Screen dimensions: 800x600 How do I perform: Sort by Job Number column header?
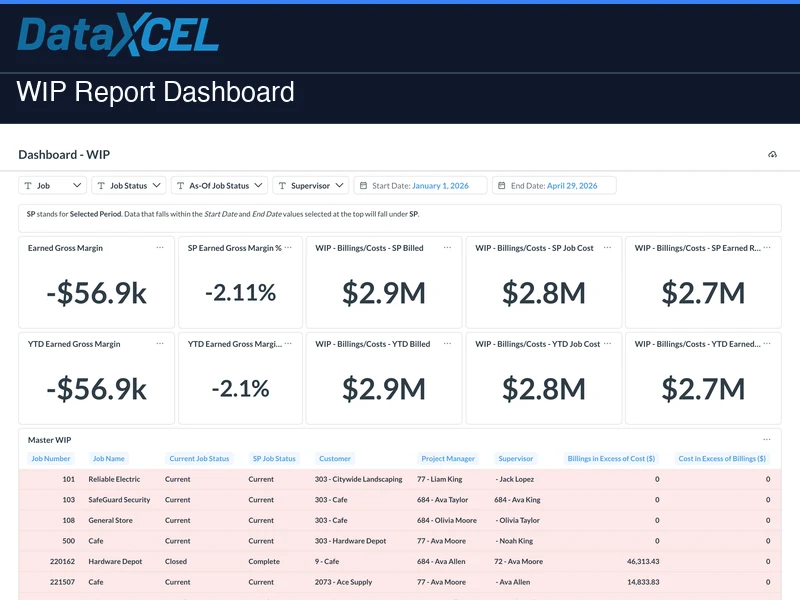[51, 459]
